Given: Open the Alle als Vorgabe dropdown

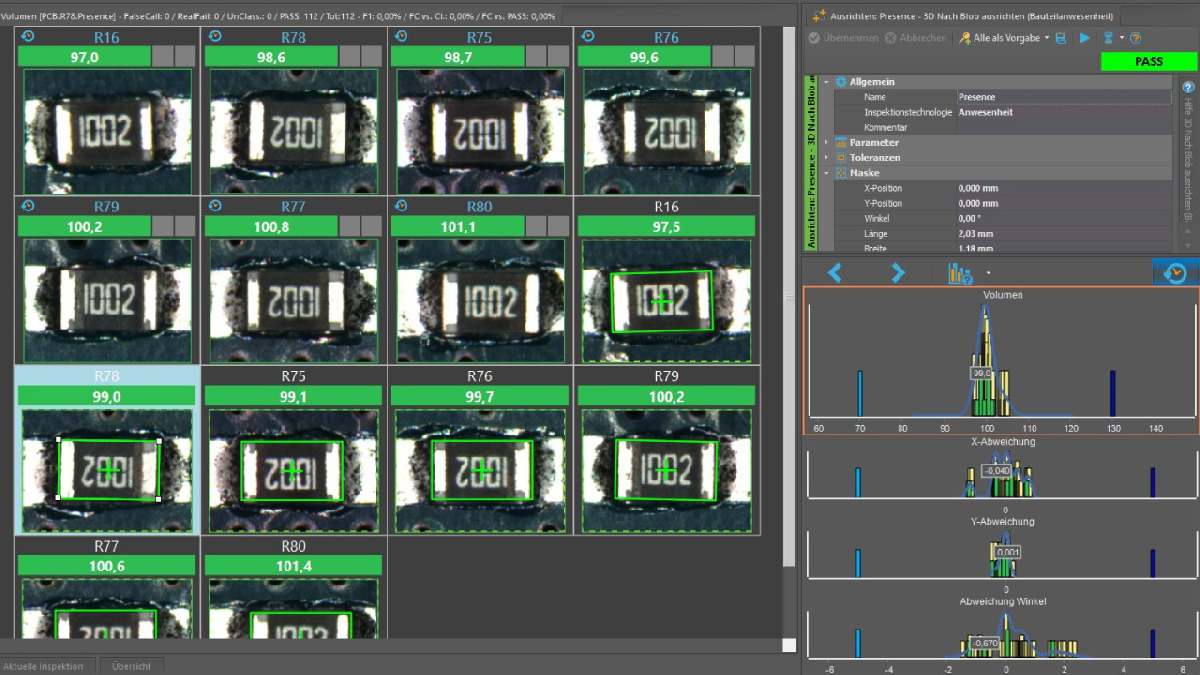Looking at the screenshot, I should tap(1046, 38).
